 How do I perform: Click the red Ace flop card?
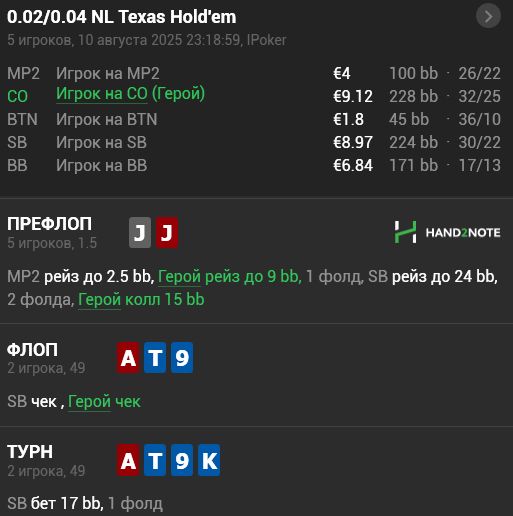(128, 358)
